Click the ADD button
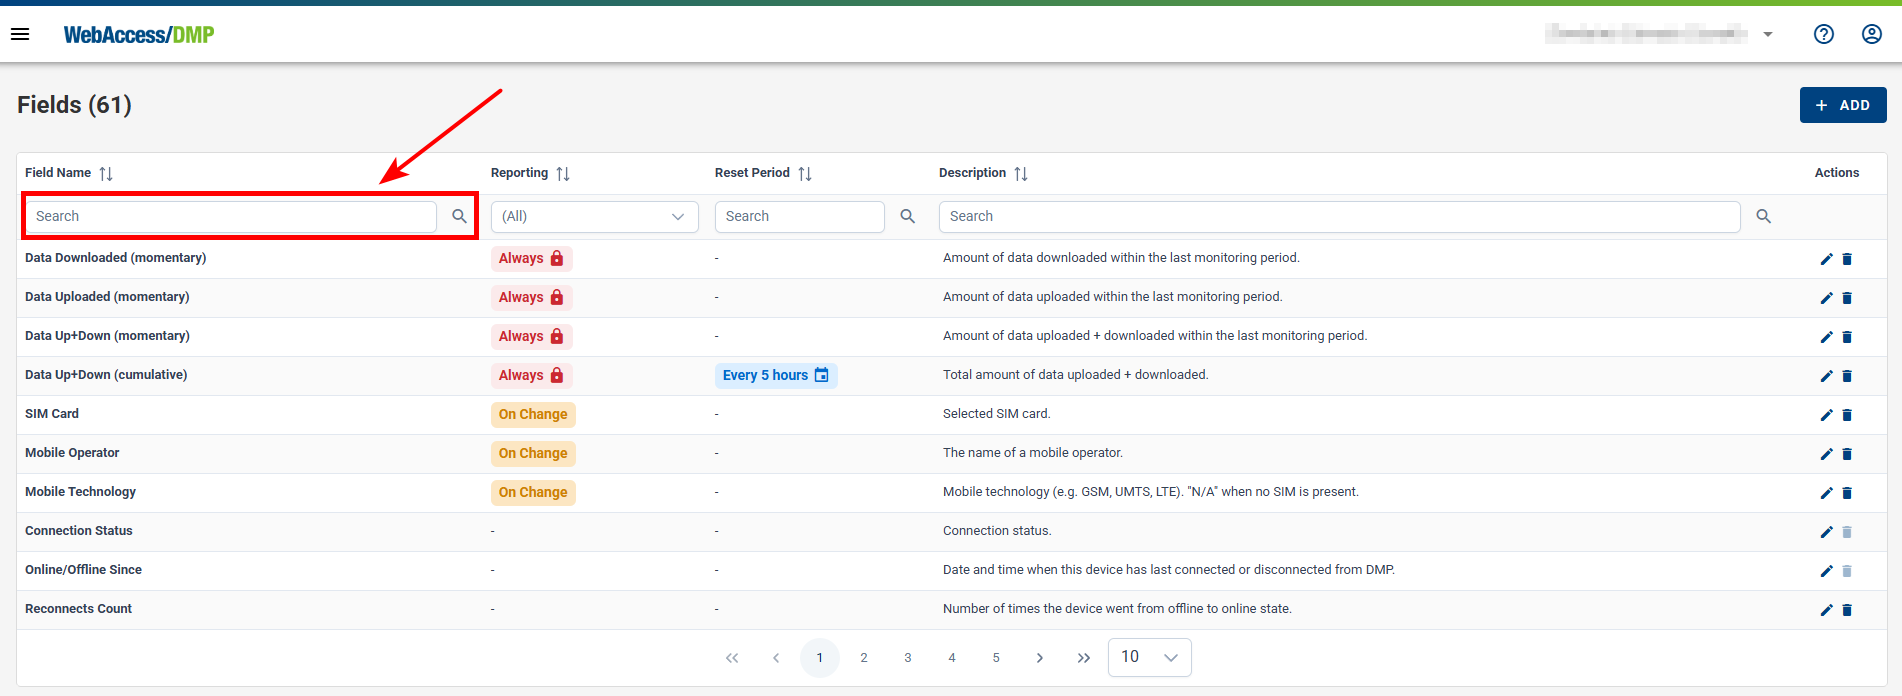The height and width of the screenshot is (696, 1902). [x=1842, y=105]
